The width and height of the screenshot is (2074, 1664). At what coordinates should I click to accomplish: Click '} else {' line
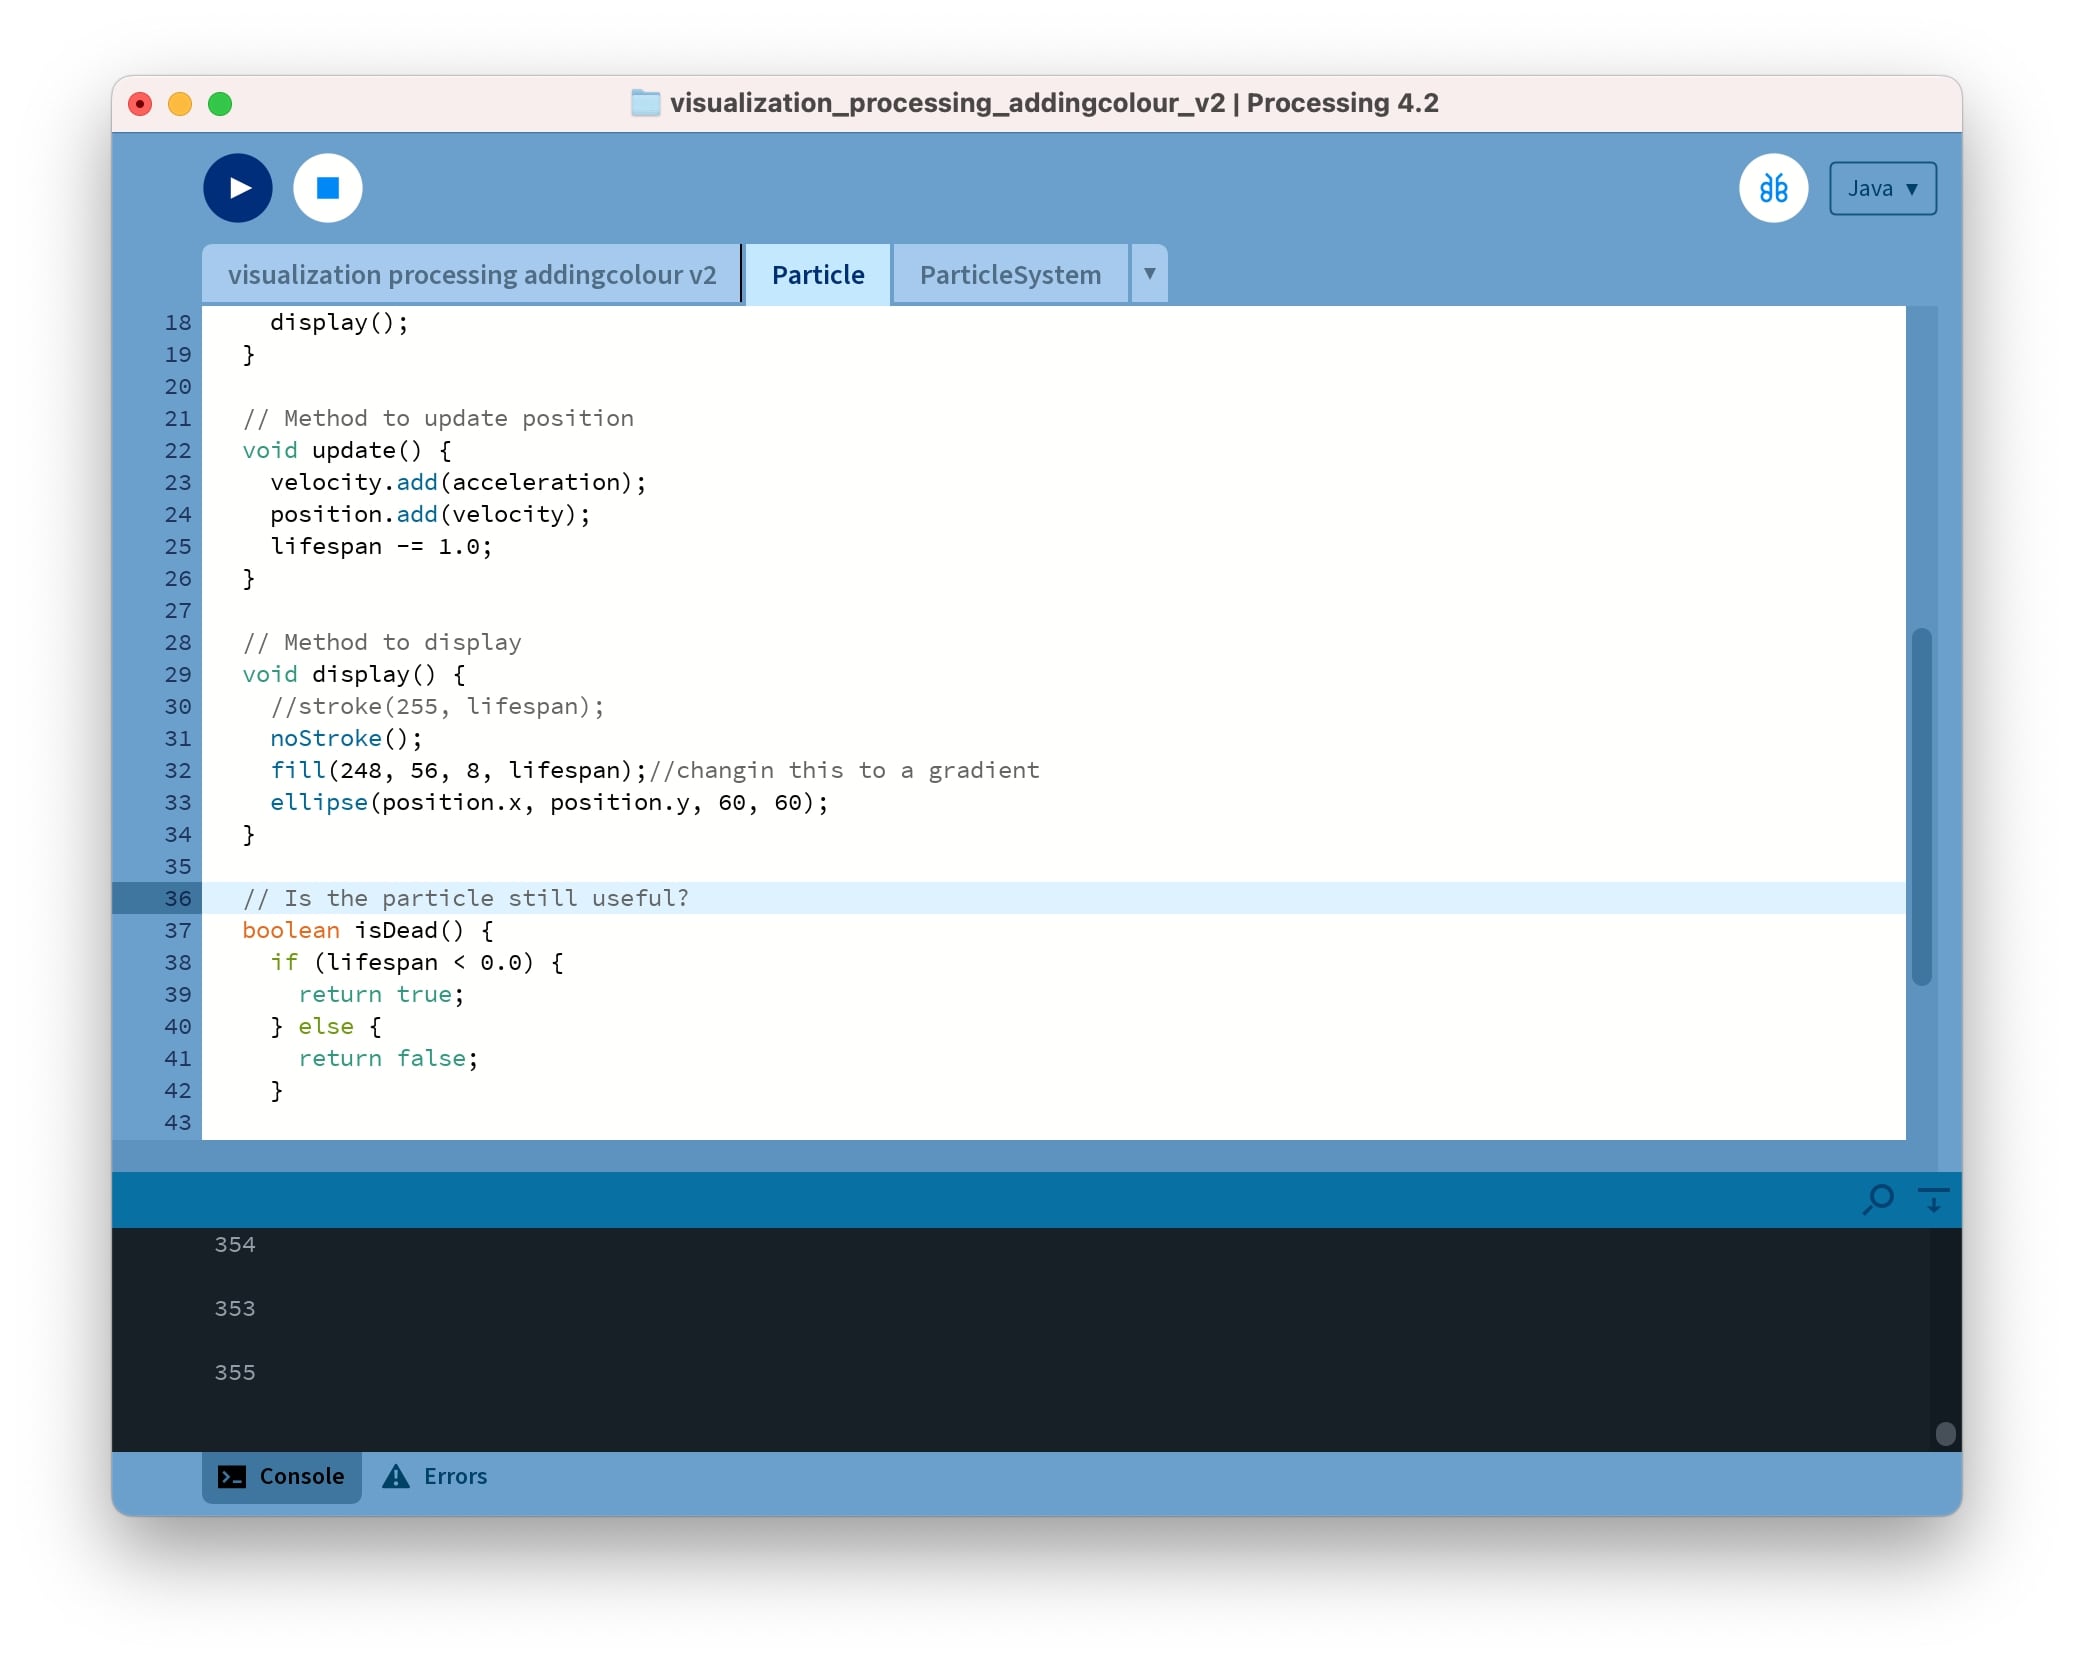[x=326, y=1026]
